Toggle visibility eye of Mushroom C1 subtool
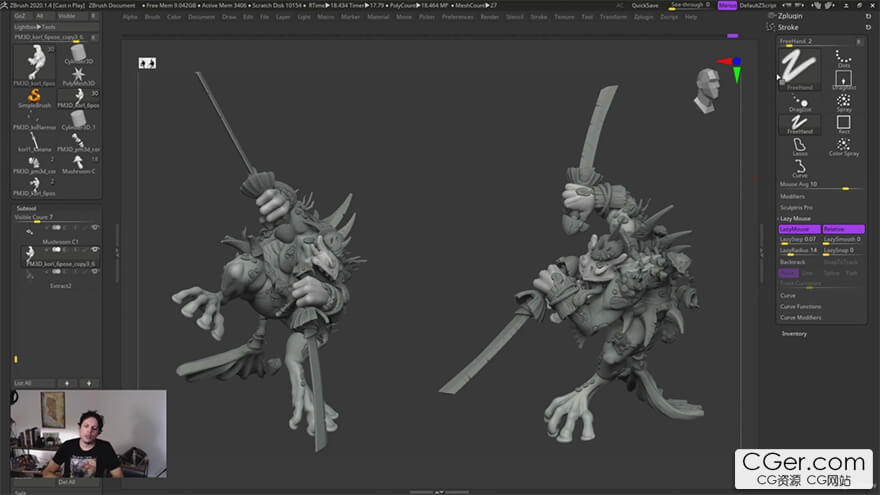Screen dimensions: 880x495 click(x=95, y=227)
